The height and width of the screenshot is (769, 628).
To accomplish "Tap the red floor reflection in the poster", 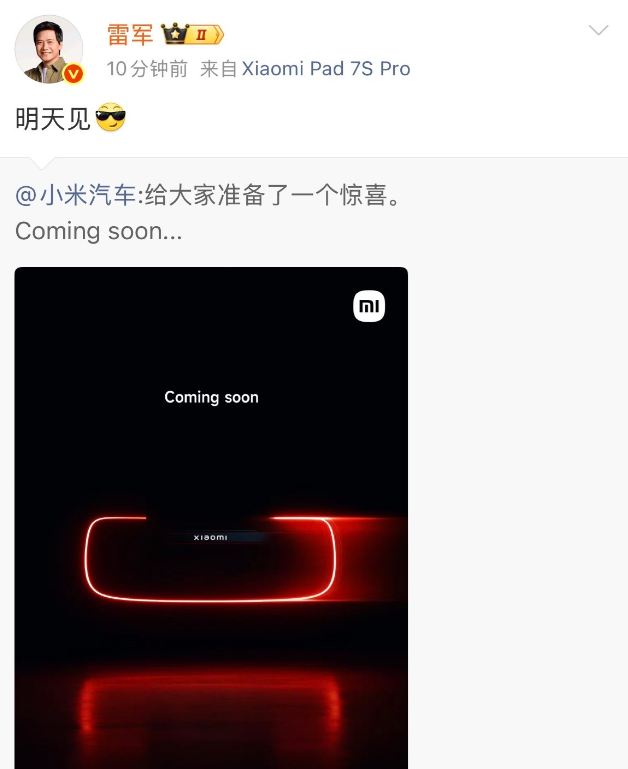I will 211,706.
